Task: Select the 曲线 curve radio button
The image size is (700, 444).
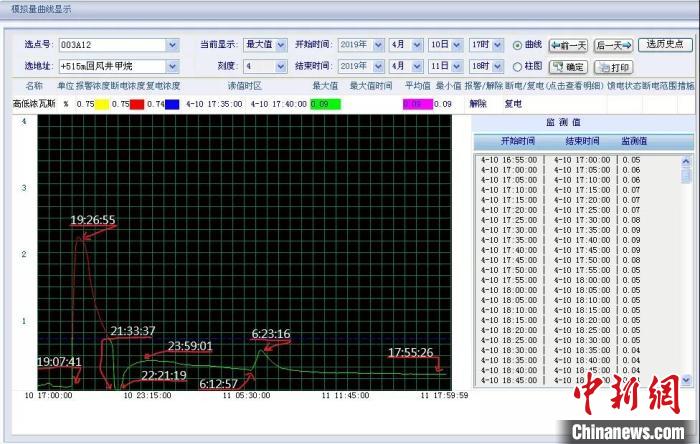Action: [518, 45]
